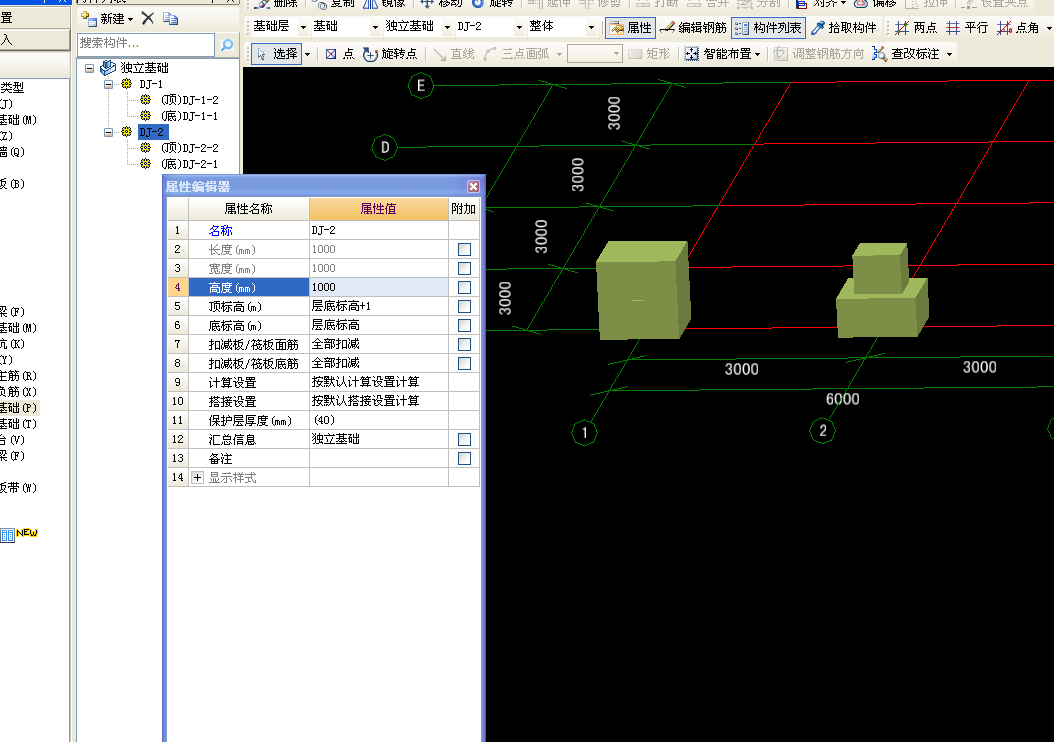Click axis bubble E in the drawing
This screenshot has height=742, width=1054.
[x=421, y=85]
